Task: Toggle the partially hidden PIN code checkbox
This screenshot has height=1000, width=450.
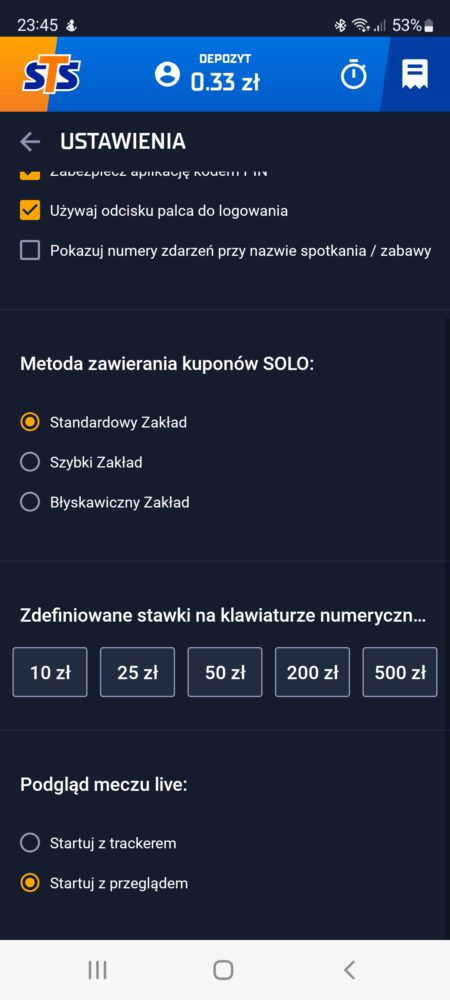Action: point(30,174)
